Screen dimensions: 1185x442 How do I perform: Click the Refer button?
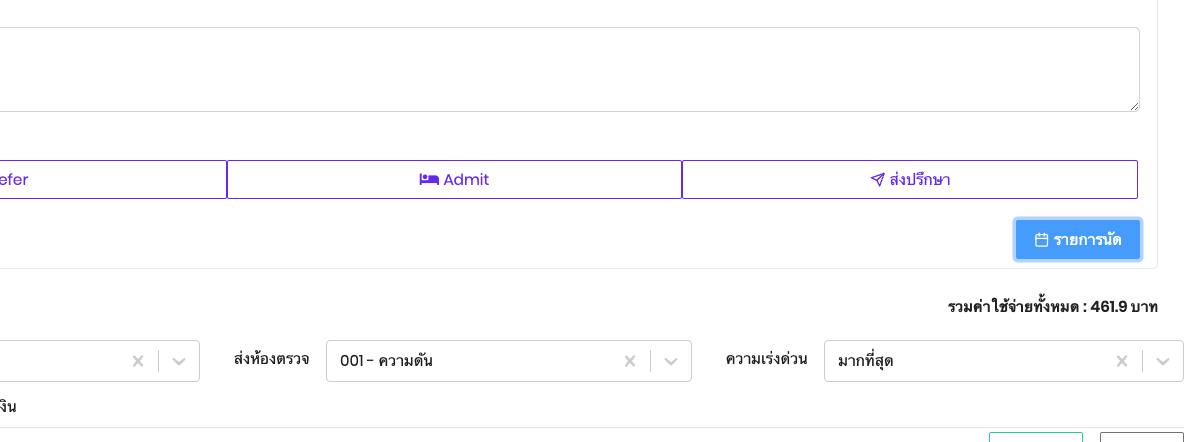pyautogui.click(x=113, y=180)
